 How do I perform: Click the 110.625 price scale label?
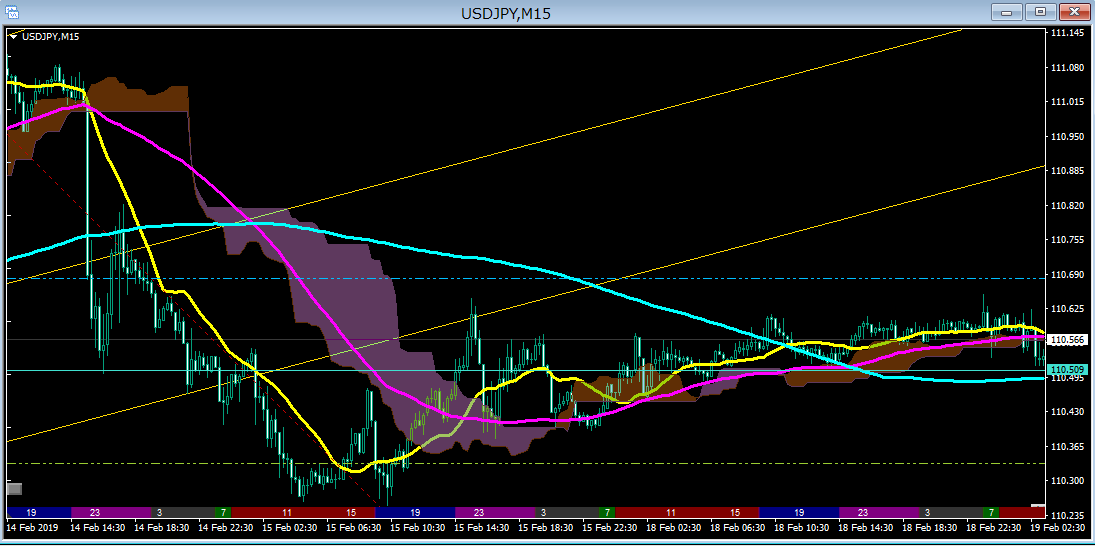tap(1067, 309)
